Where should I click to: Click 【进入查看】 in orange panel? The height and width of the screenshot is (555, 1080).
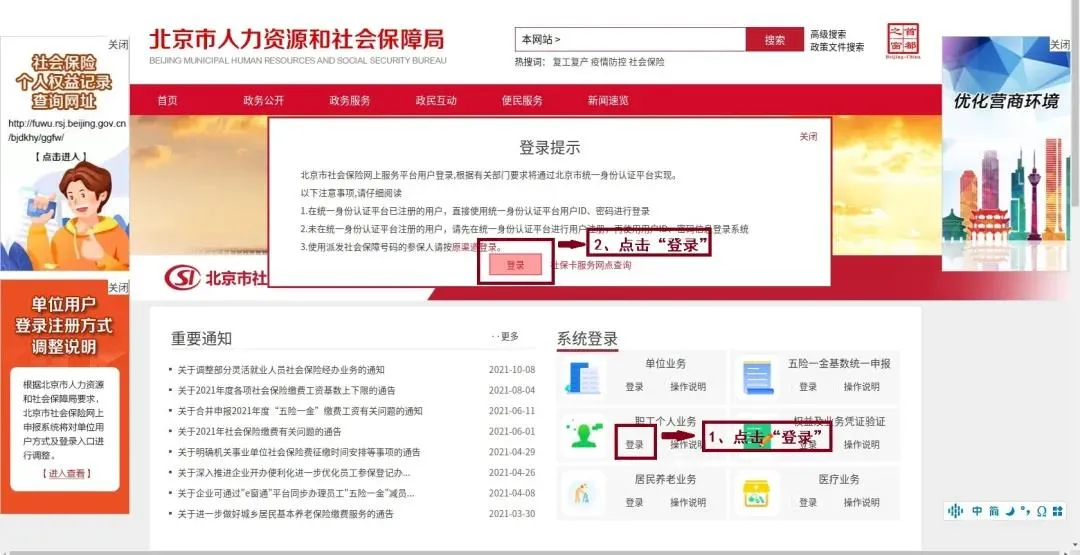pyautogui.click(x=67, y=474)
